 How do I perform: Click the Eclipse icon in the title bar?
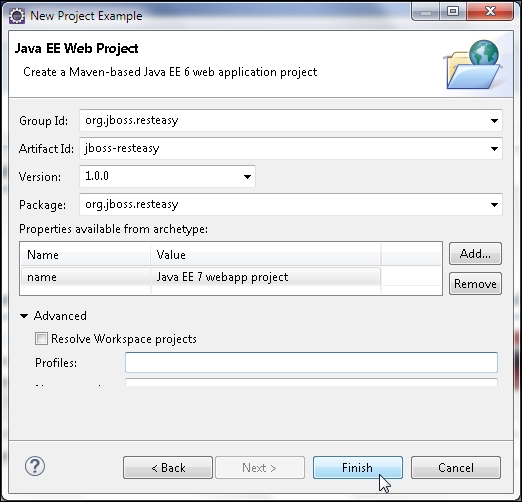point(17,15)
